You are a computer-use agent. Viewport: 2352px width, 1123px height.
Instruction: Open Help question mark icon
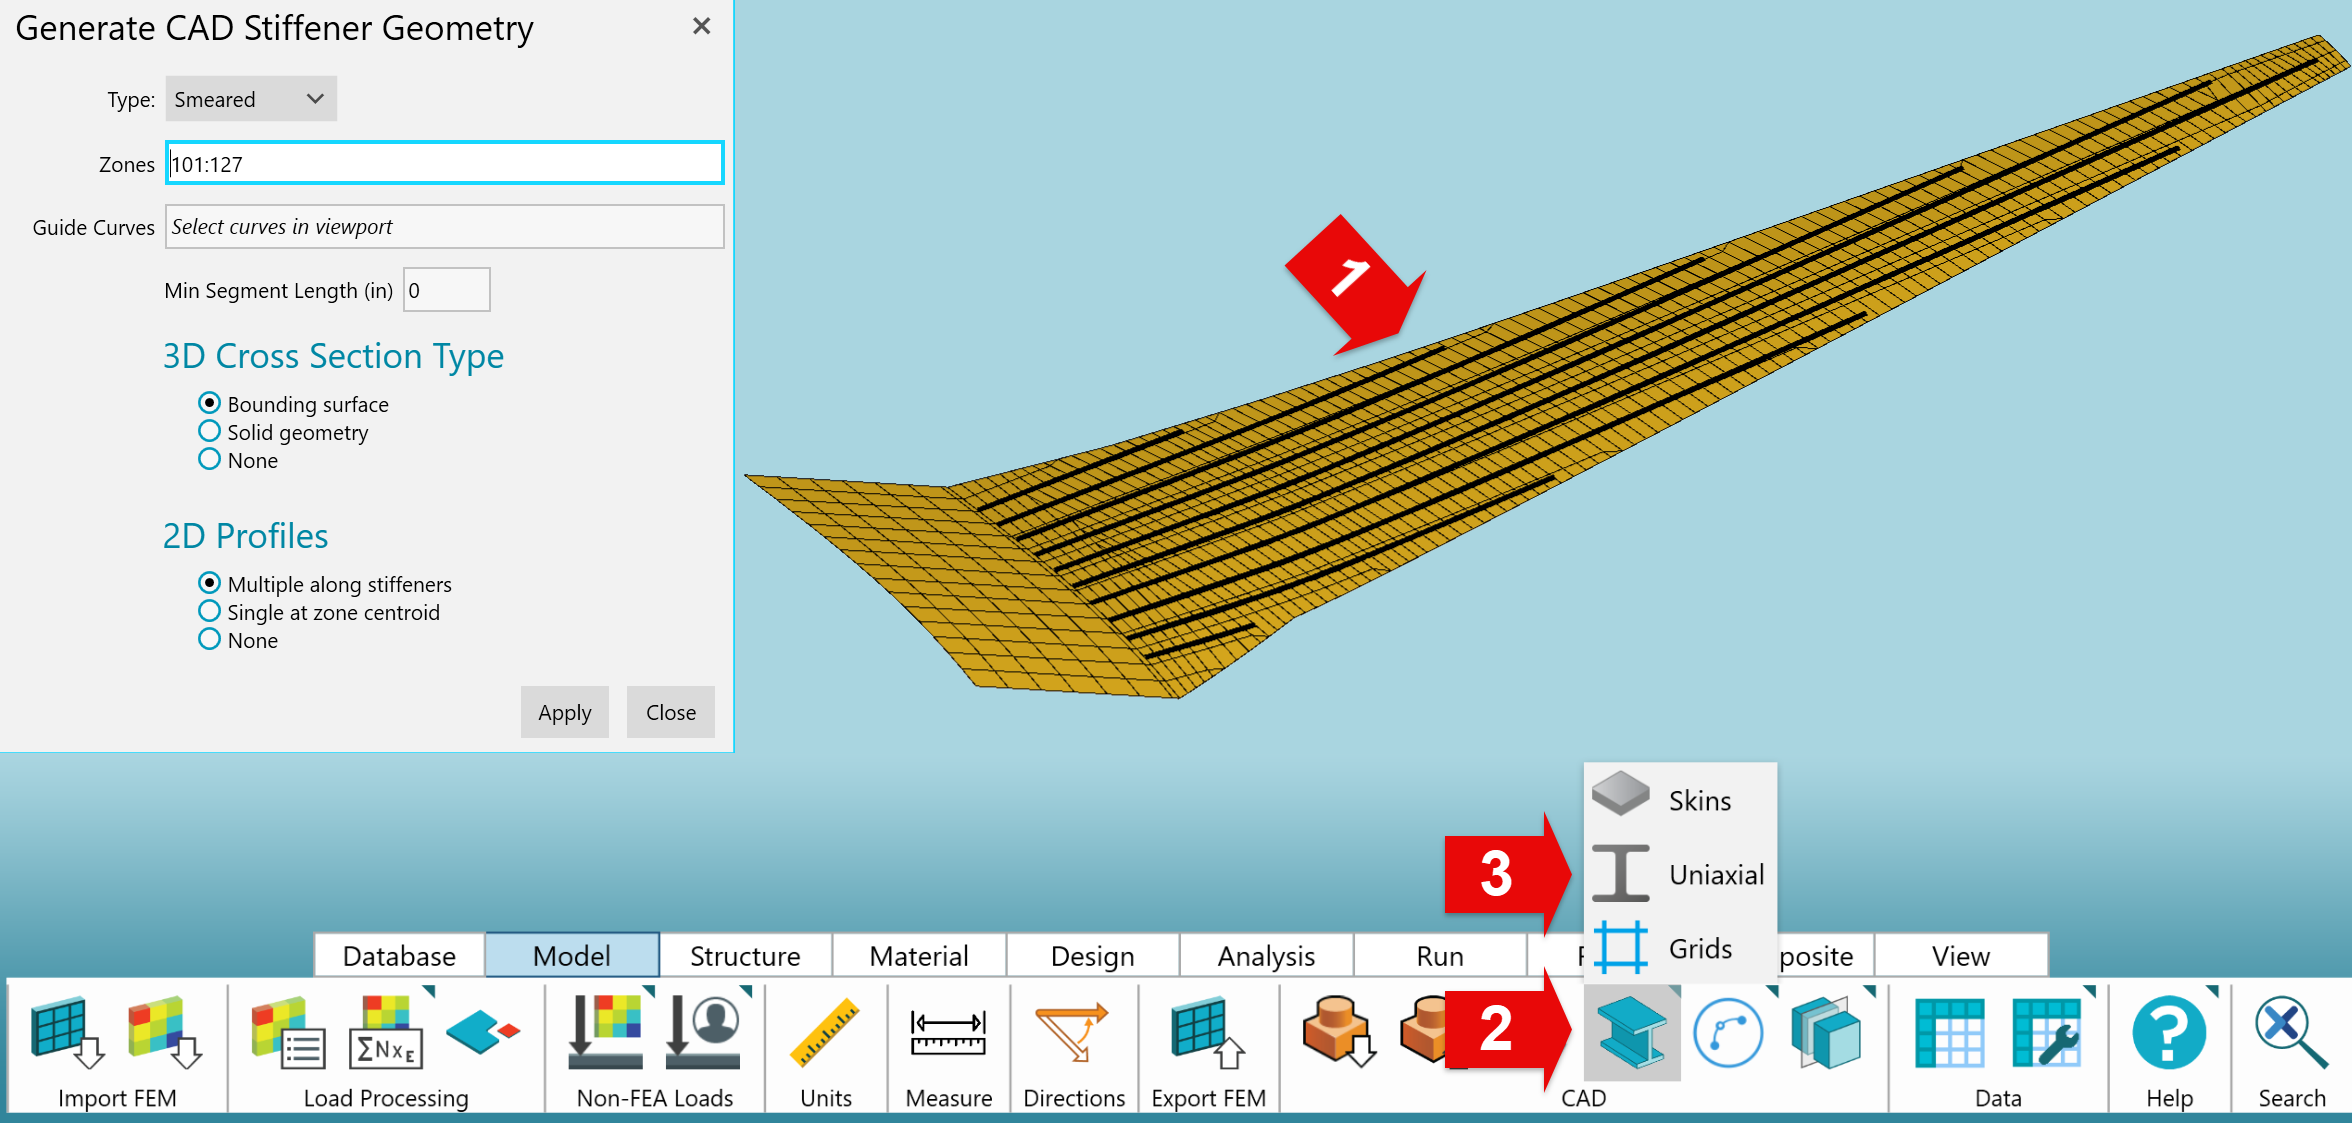[2169, 1033]
